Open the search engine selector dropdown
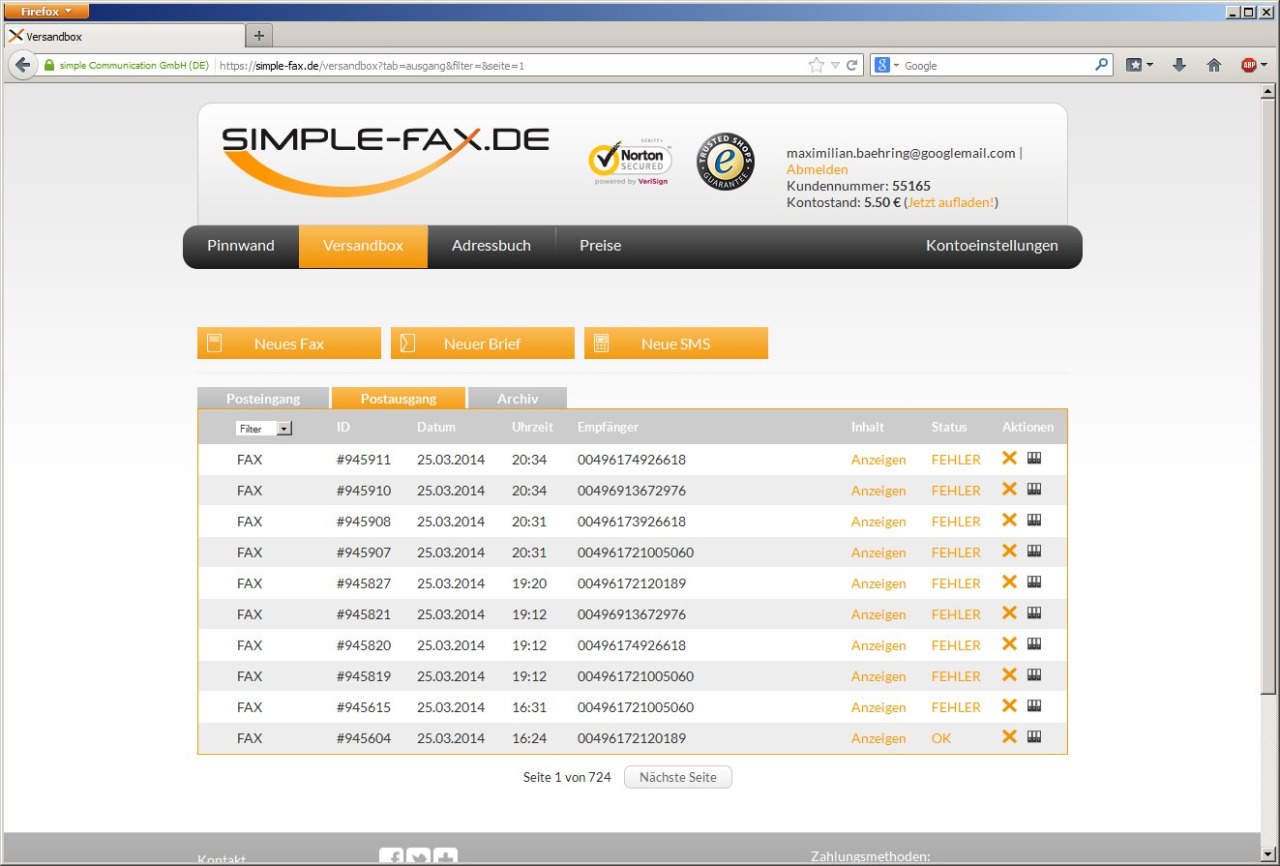The height and width of the screenshot is (866, 1280). (886, 65)
